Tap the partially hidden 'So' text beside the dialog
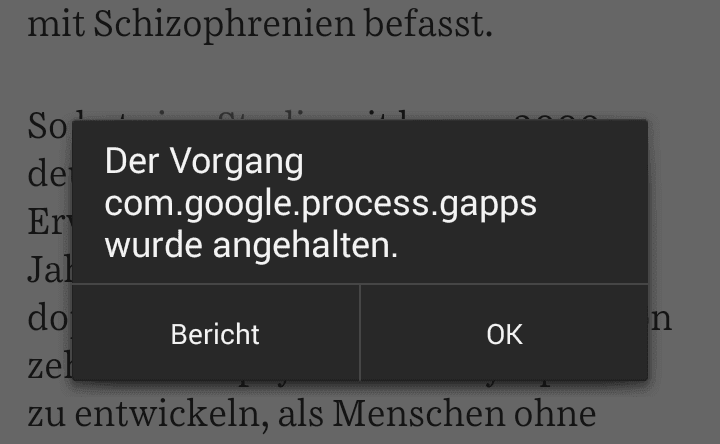 coord(50,125)
